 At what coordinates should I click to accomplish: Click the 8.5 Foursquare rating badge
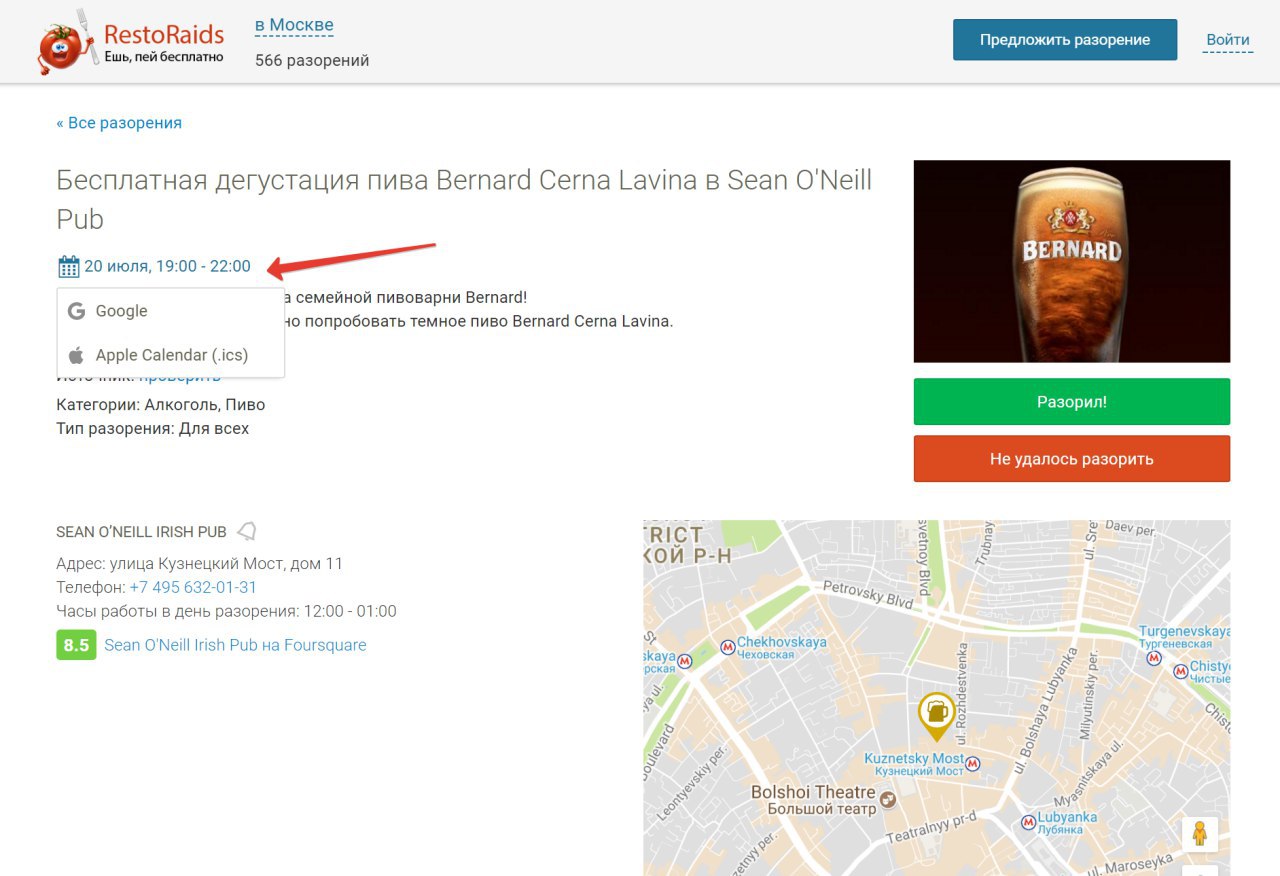point(76,645)
